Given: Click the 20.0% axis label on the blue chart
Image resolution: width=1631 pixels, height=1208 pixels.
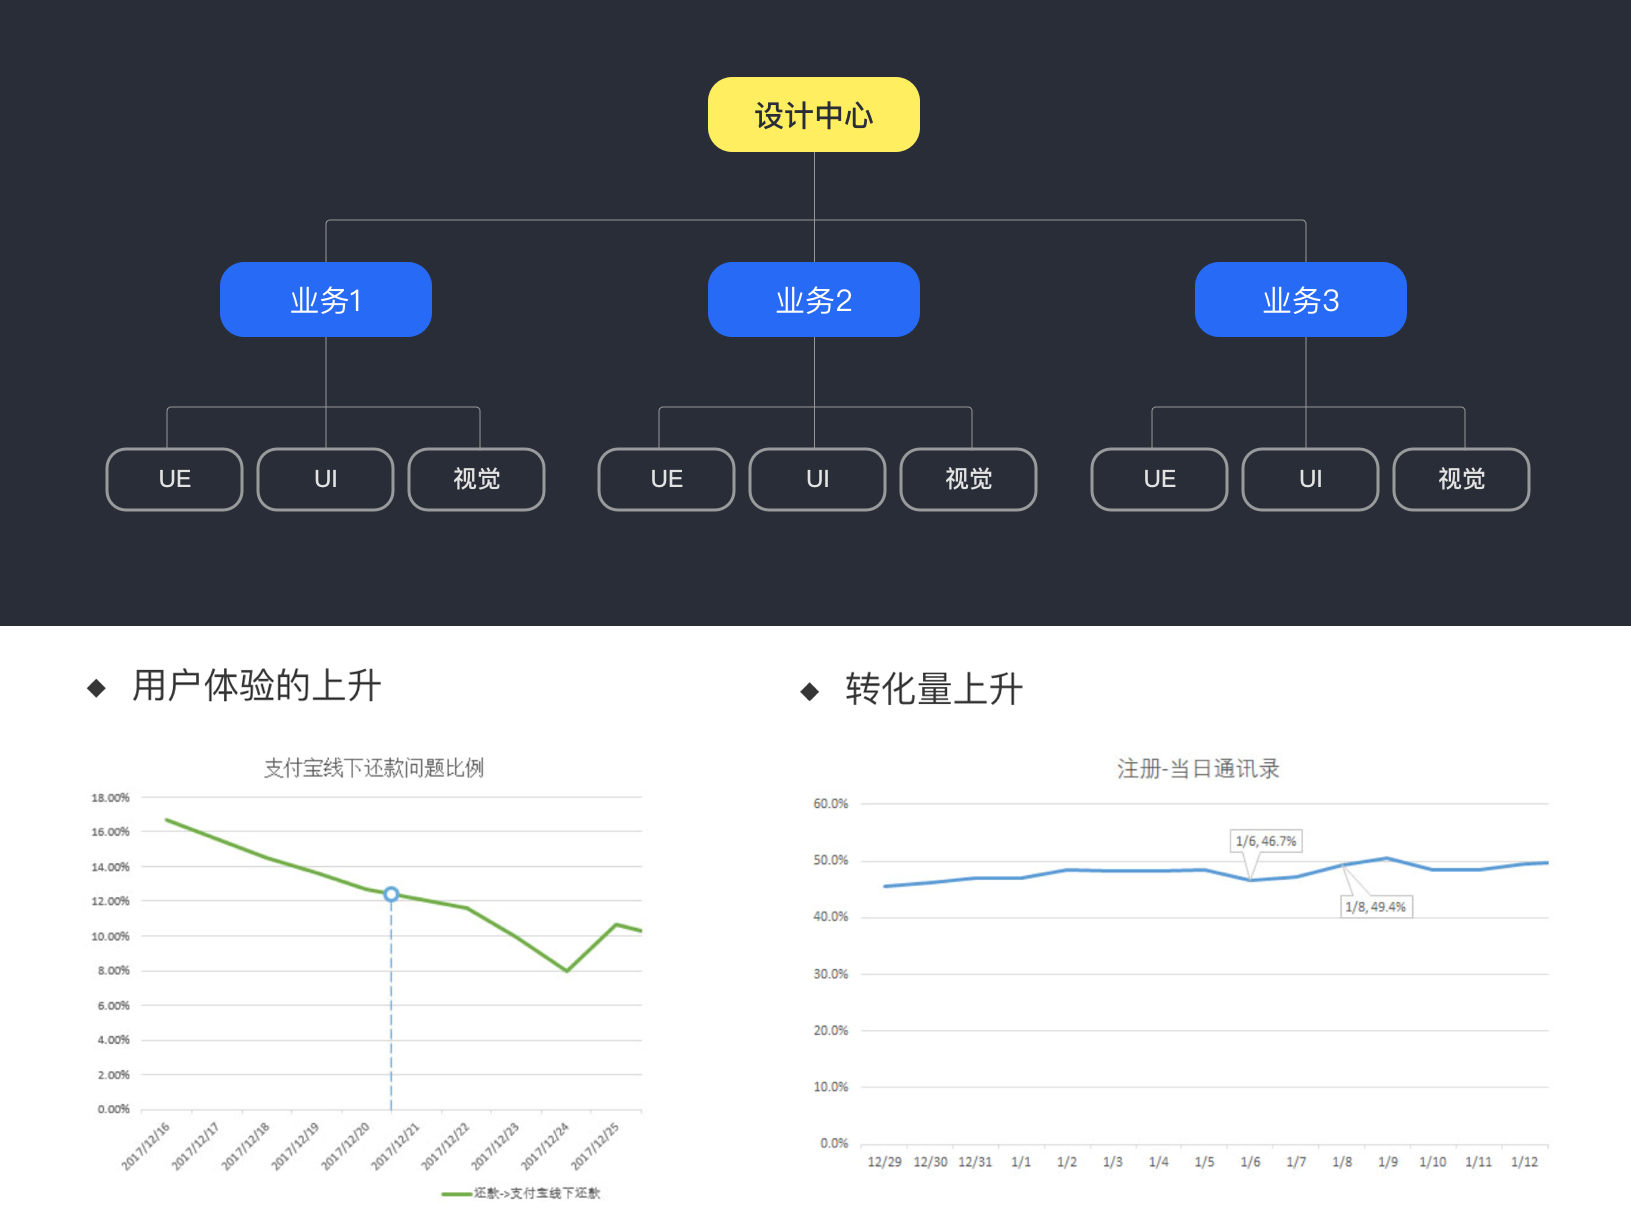Looking at the screenshot, I should pos(831,1030).
